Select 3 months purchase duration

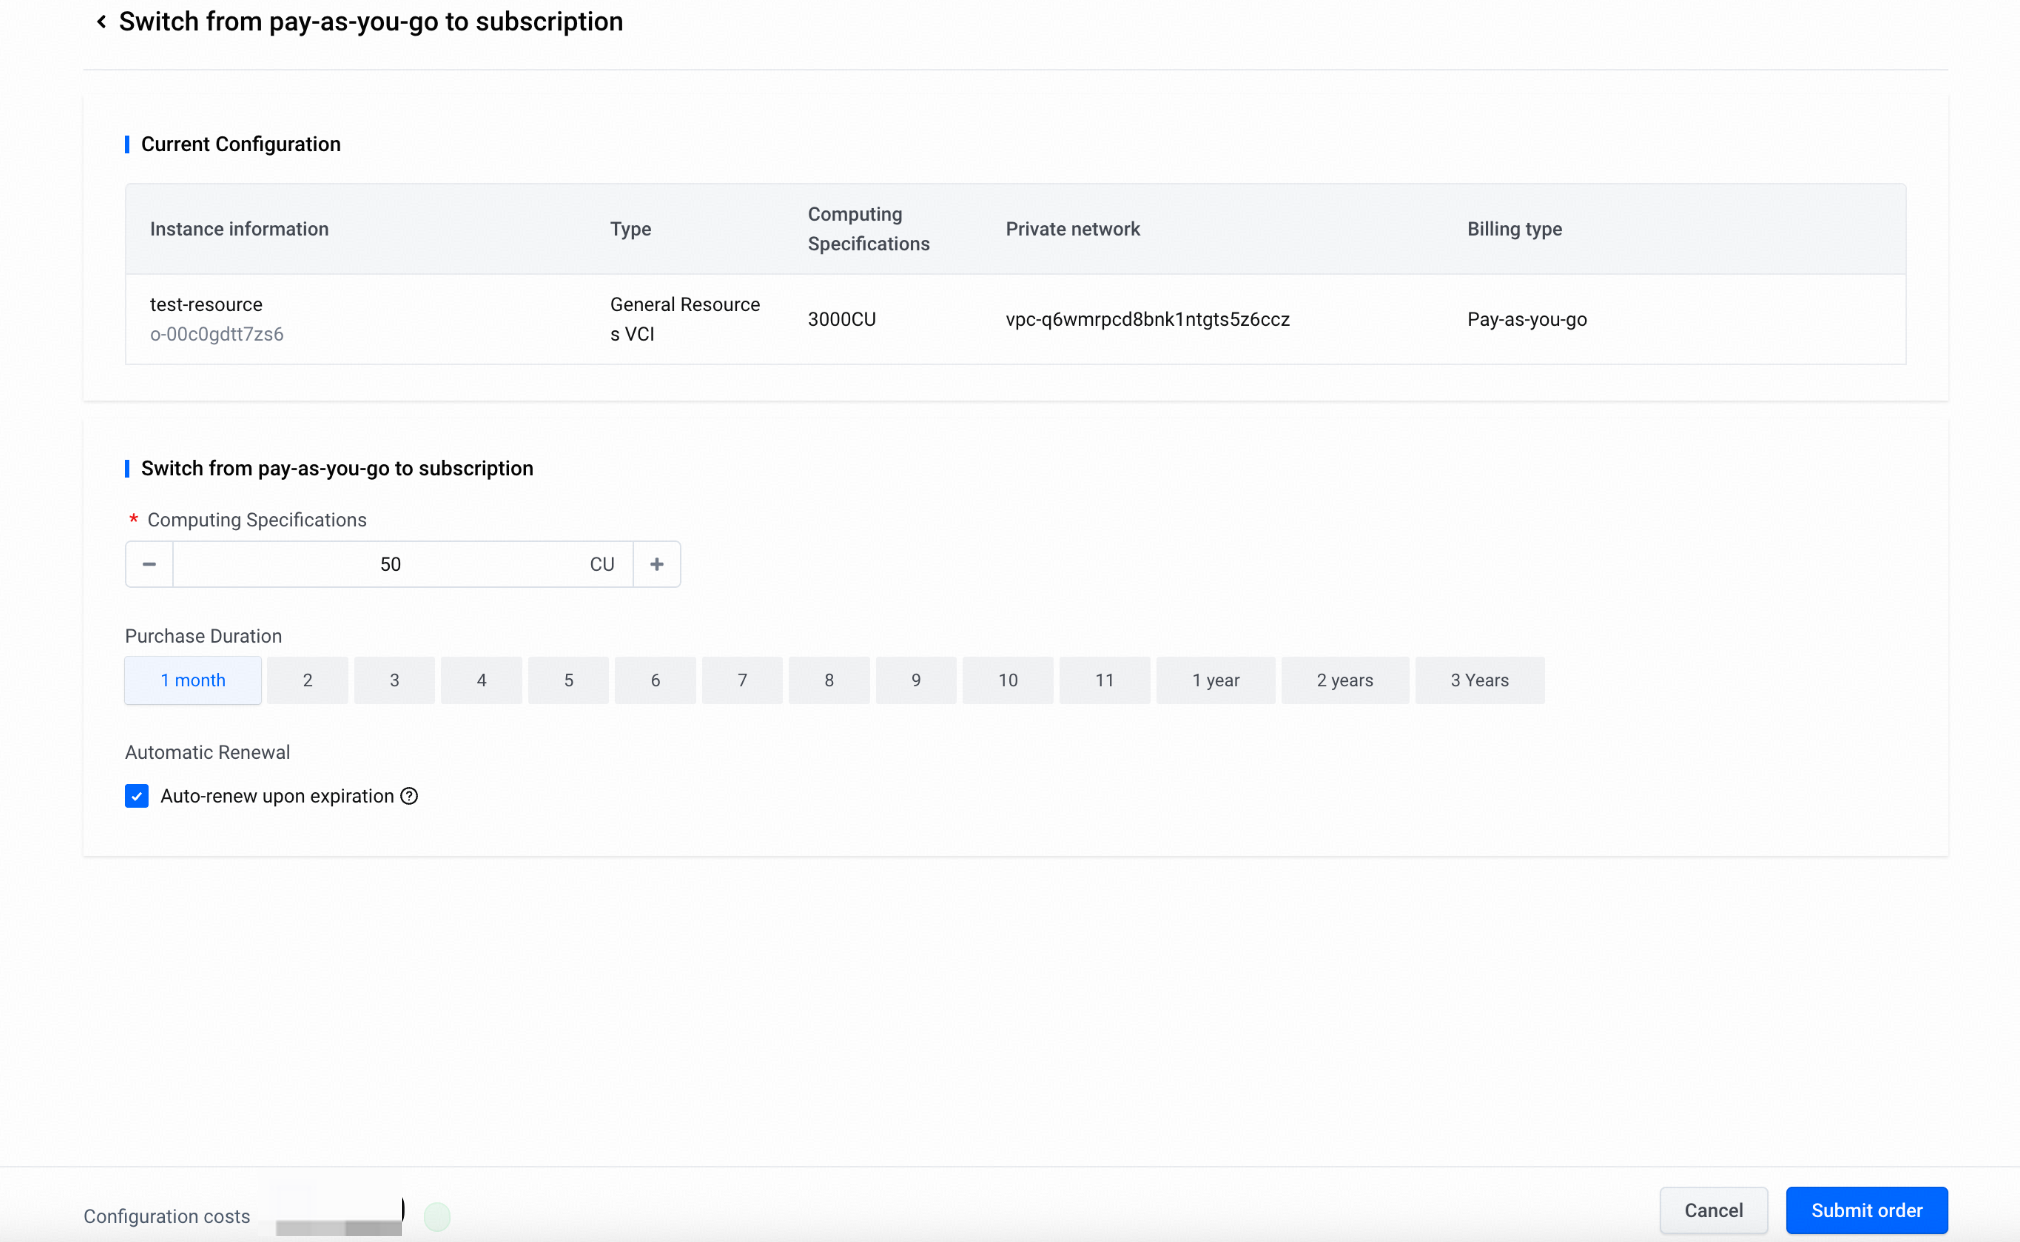[394, 680]
